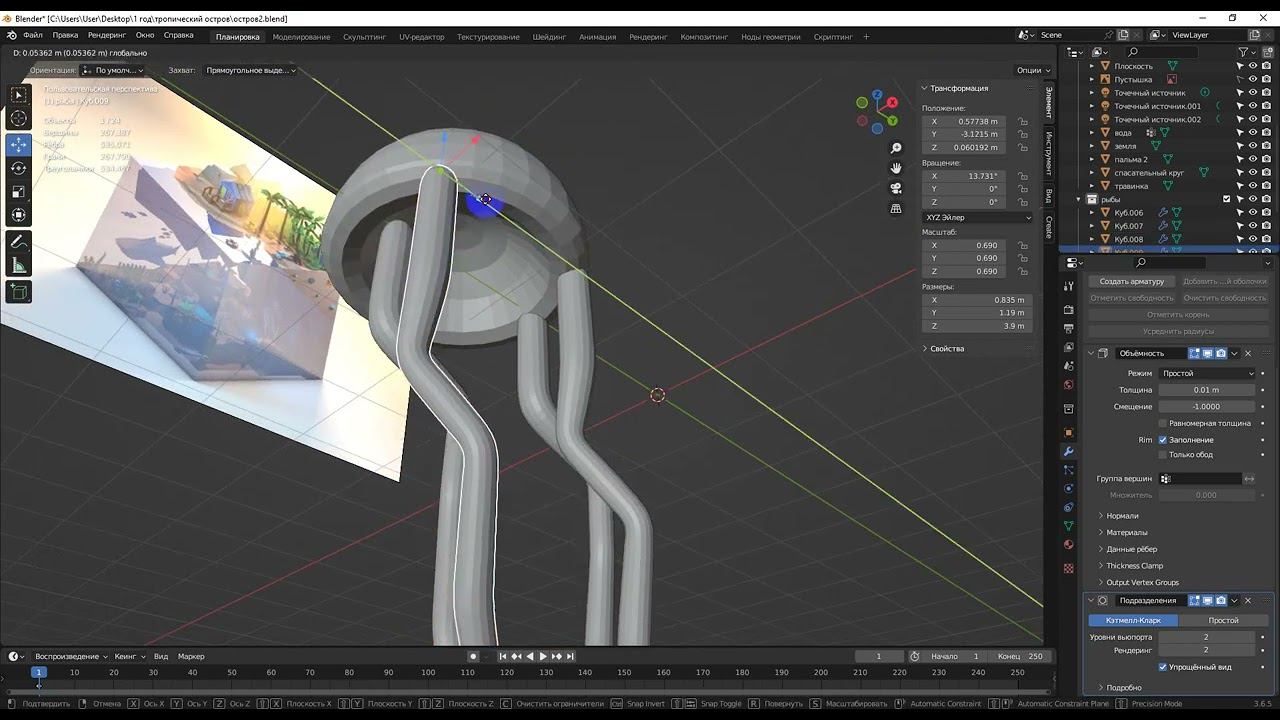Expand the Нормали subpanel
1280x720 pixels.
pos(1122,516)
